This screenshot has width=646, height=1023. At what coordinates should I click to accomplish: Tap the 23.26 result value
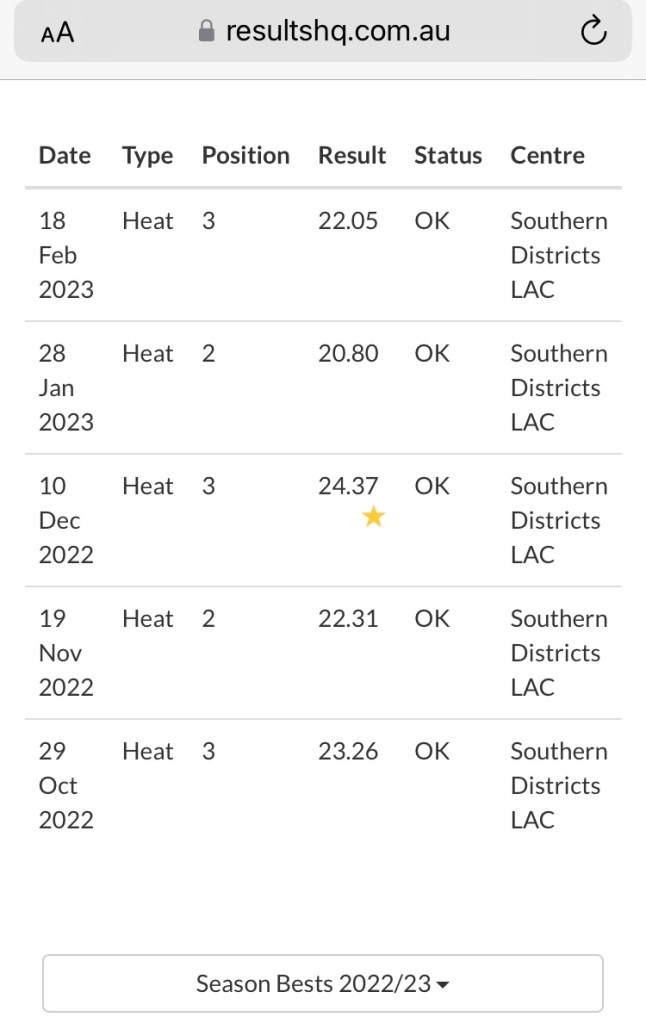(348, 751)
